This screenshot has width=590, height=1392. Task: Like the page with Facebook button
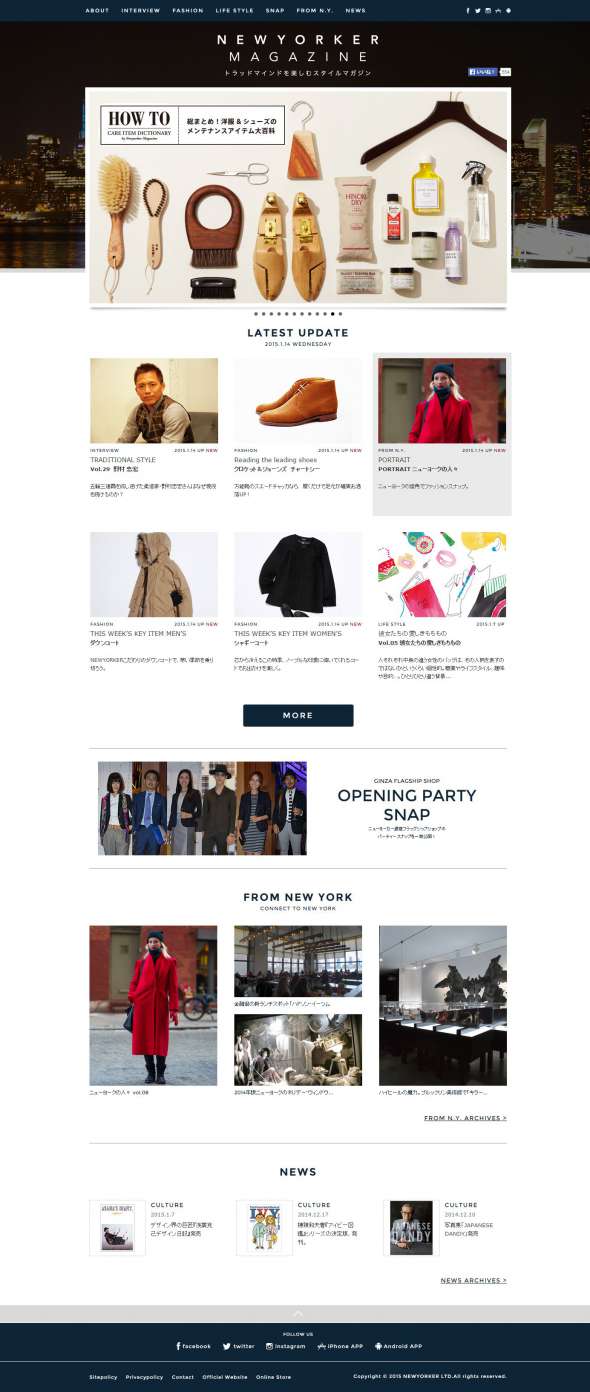(x=483, y=72)
